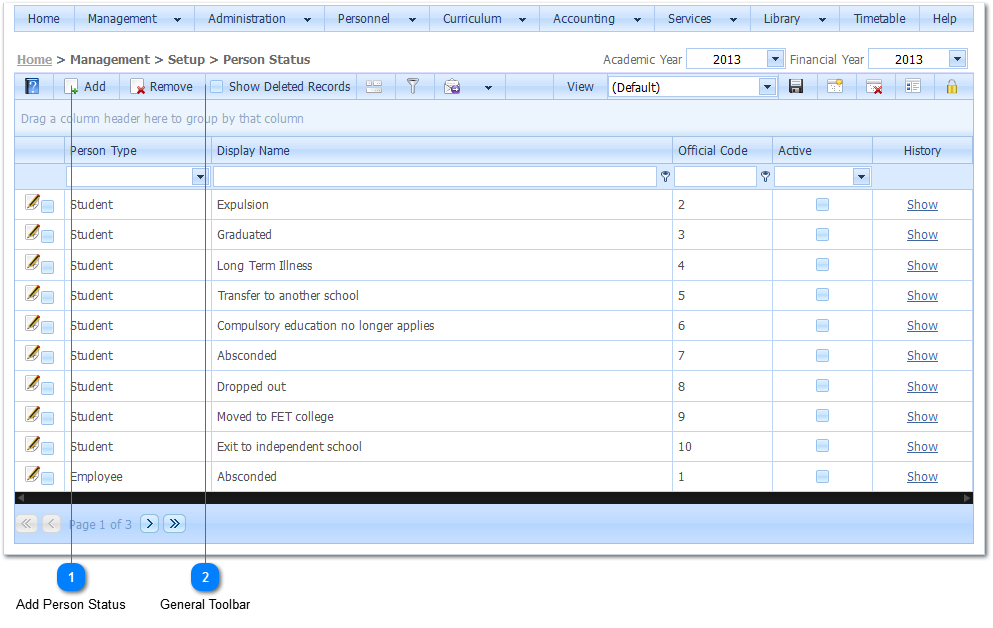Click the pencil icon for Compulsory education no longer applies

(x=32, y=323)
